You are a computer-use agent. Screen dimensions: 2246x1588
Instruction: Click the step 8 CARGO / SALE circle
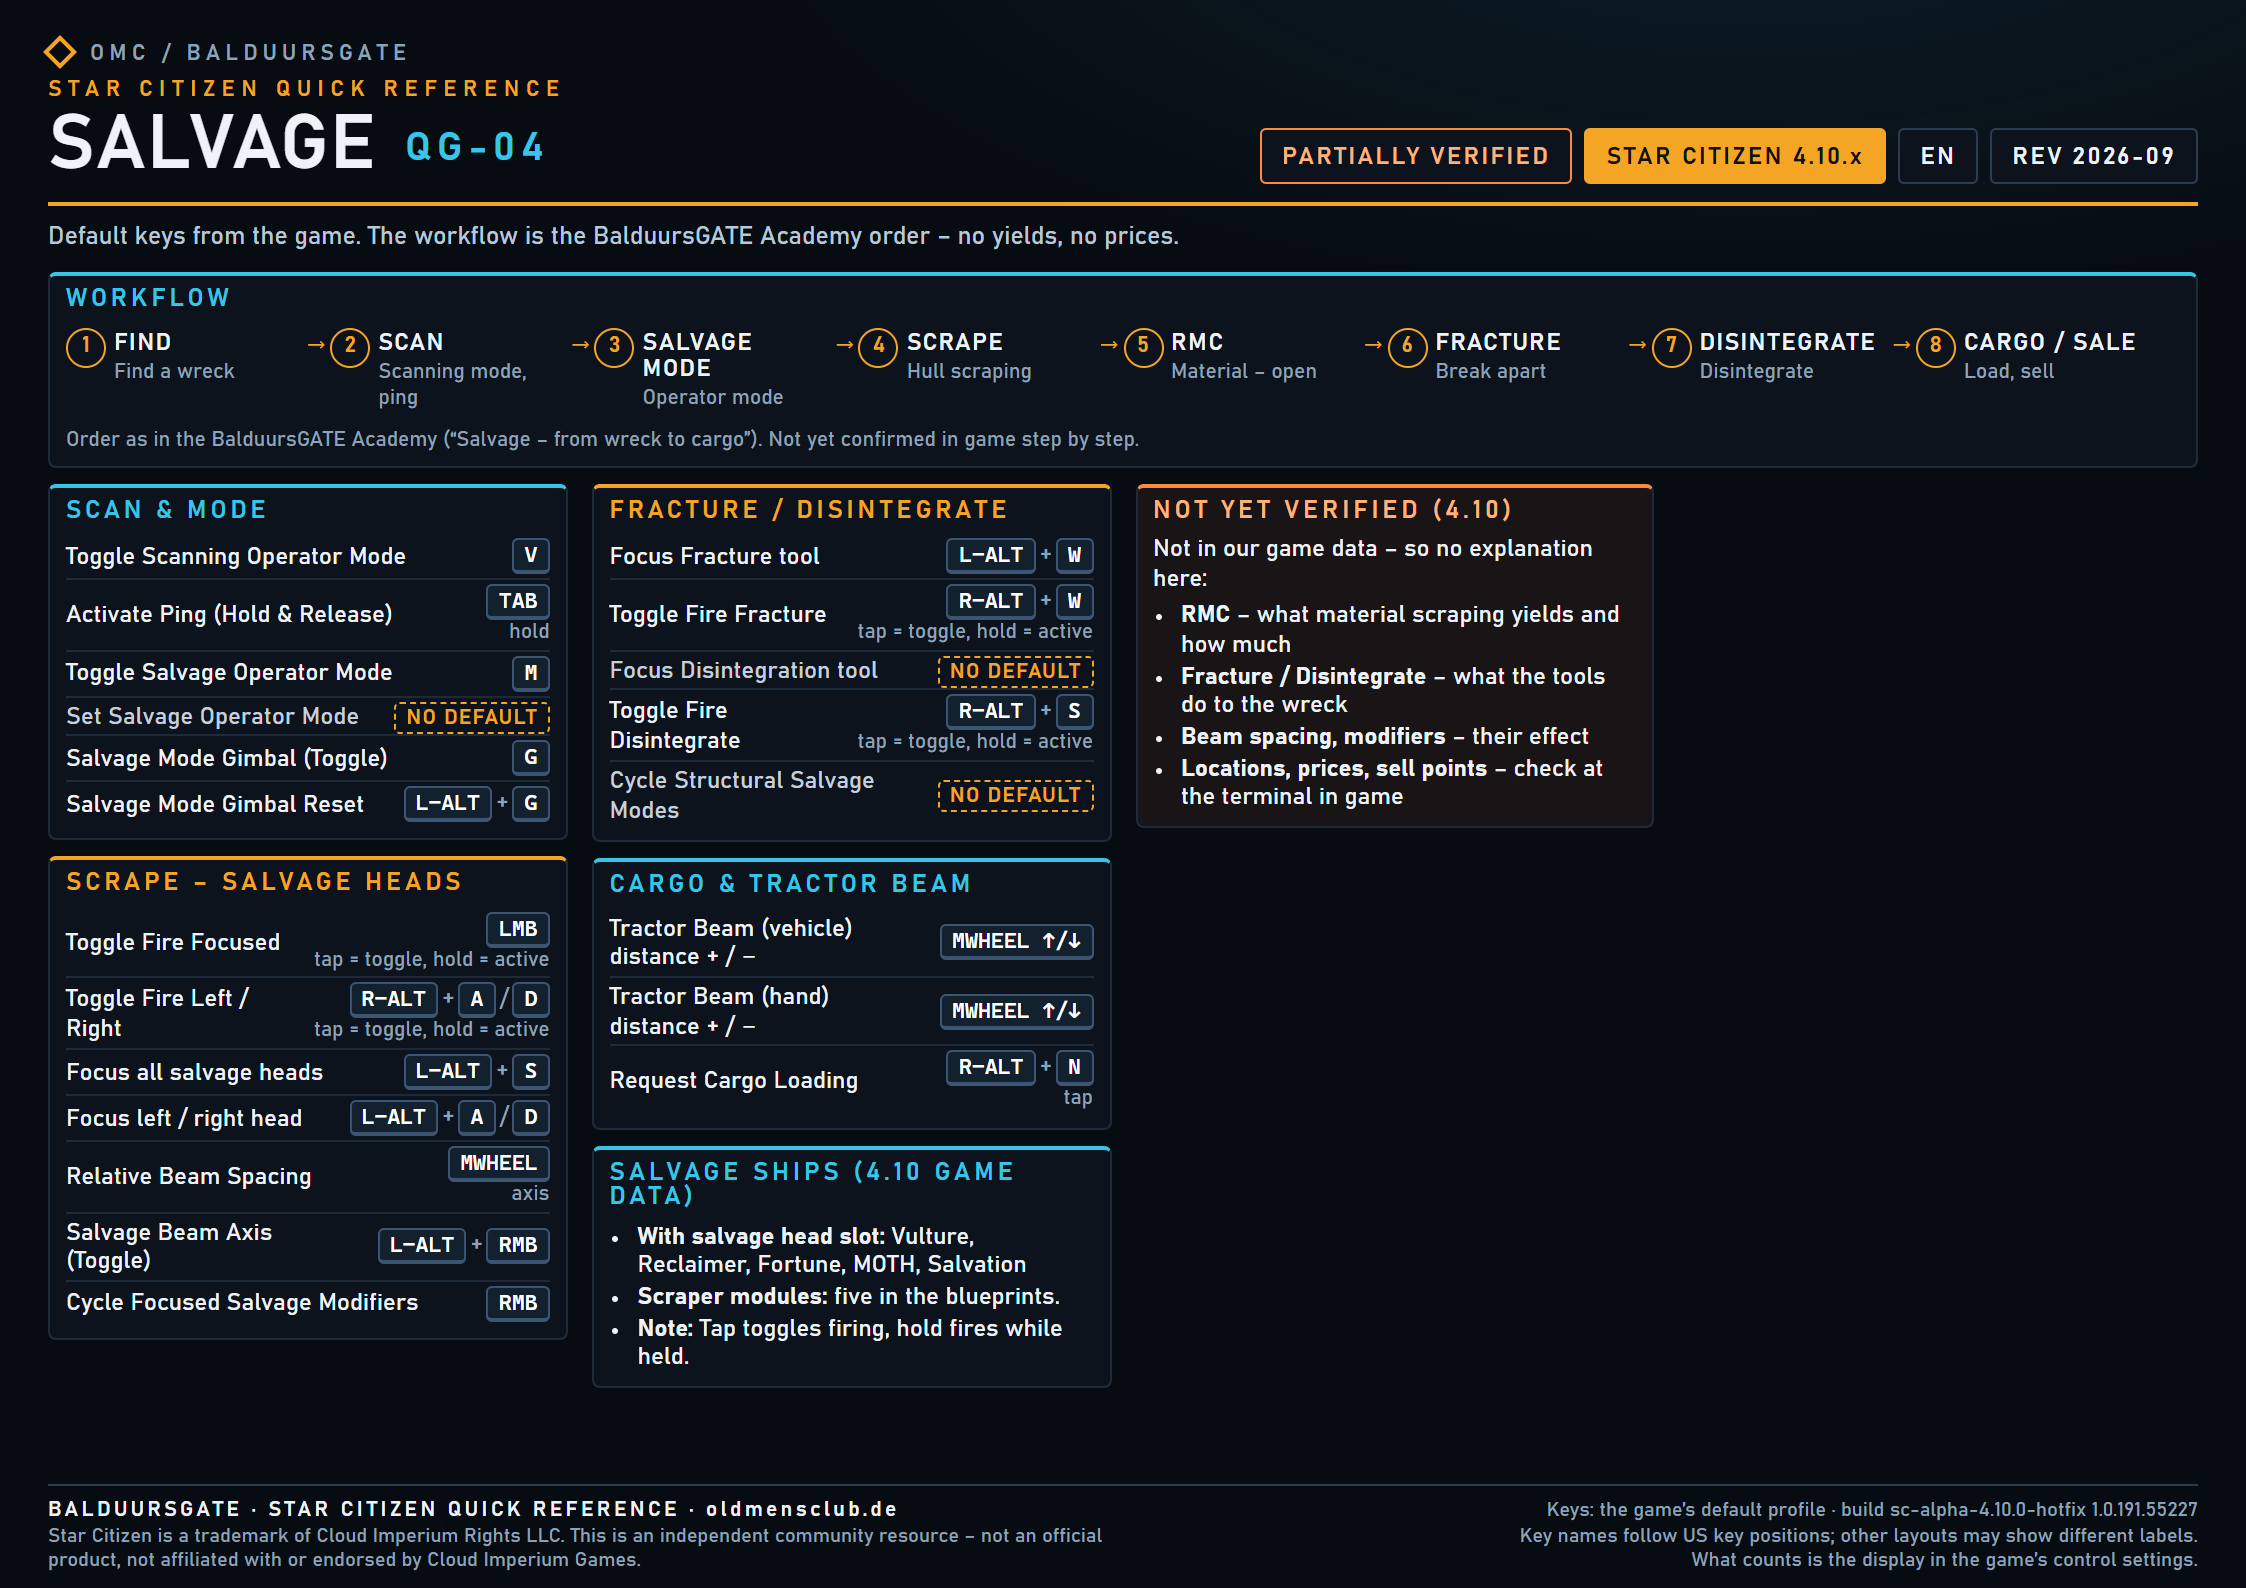(x=1935, y=346)
